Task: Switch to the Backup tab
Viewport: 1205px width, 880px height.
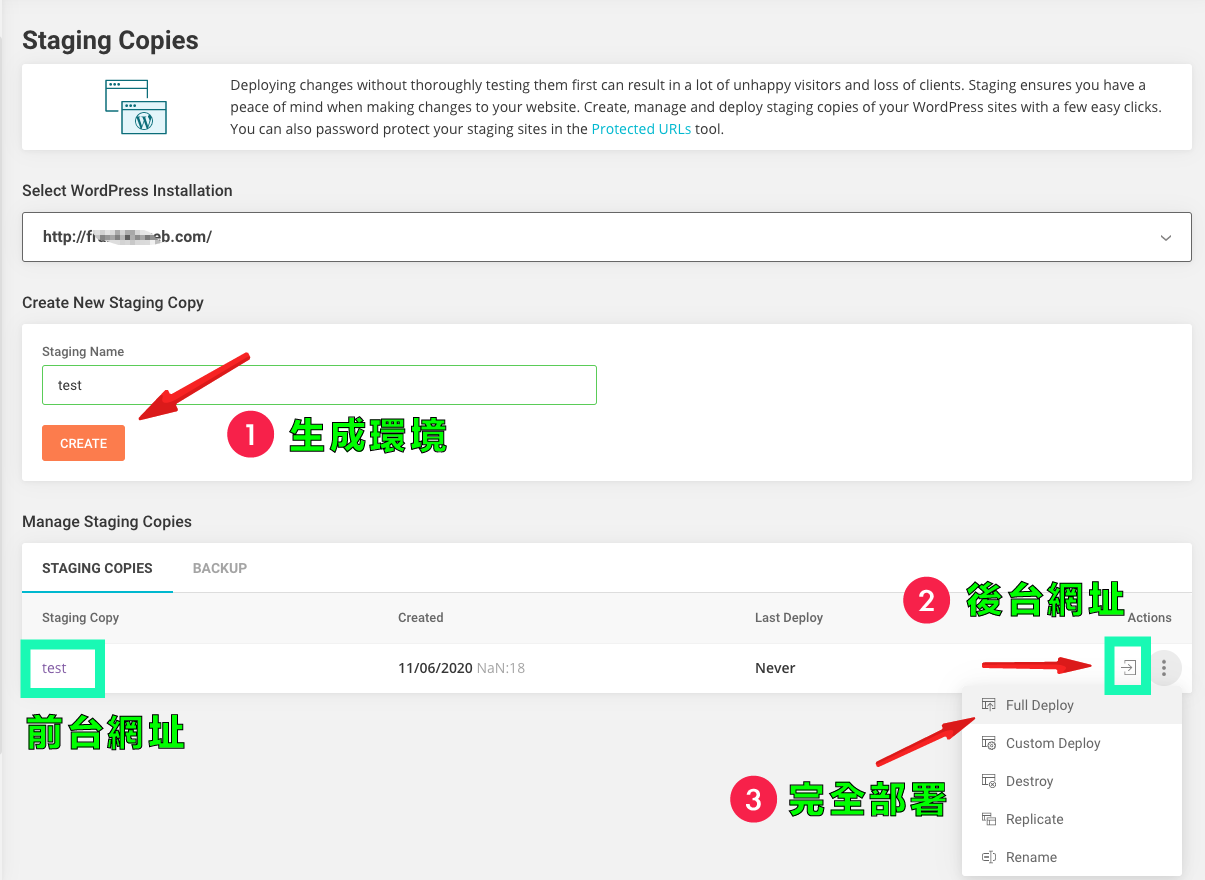Action: tap(220, 568)
